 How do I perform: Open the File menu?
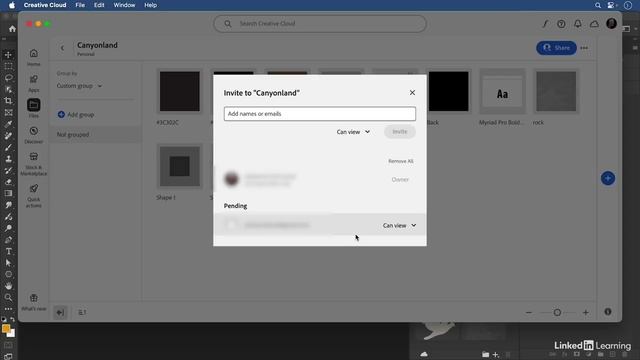point(80,5)
